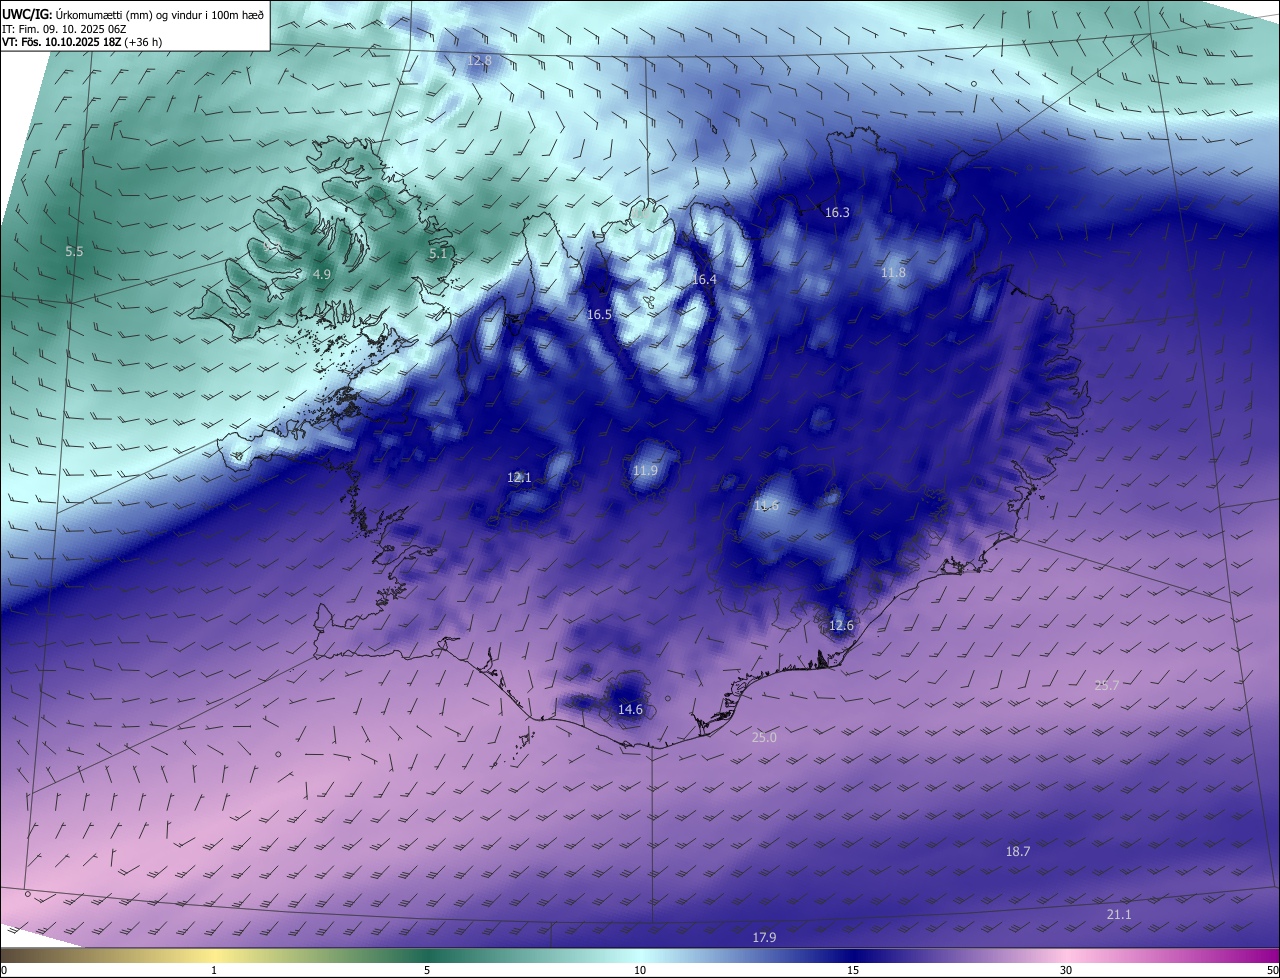
Task: Click the 12.8 value label on the map
Action: [x=480, y=61]
